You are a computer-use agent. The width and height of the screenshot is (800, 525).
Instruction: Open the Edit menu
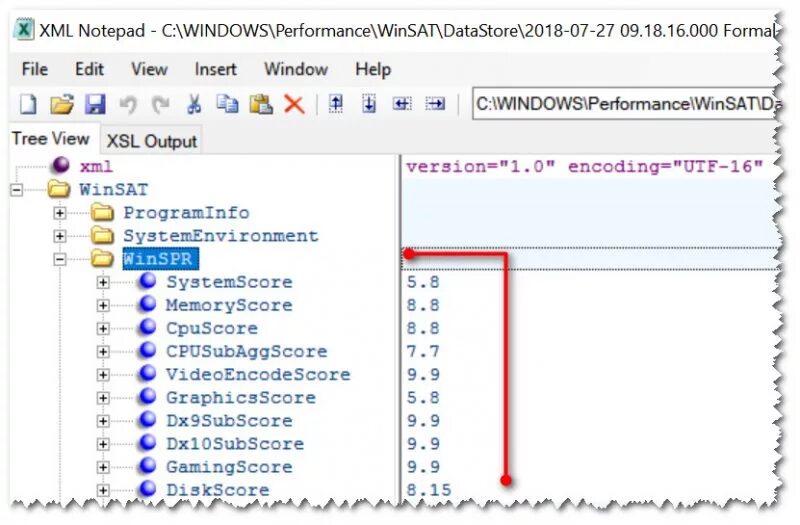[x=89, y=69]
